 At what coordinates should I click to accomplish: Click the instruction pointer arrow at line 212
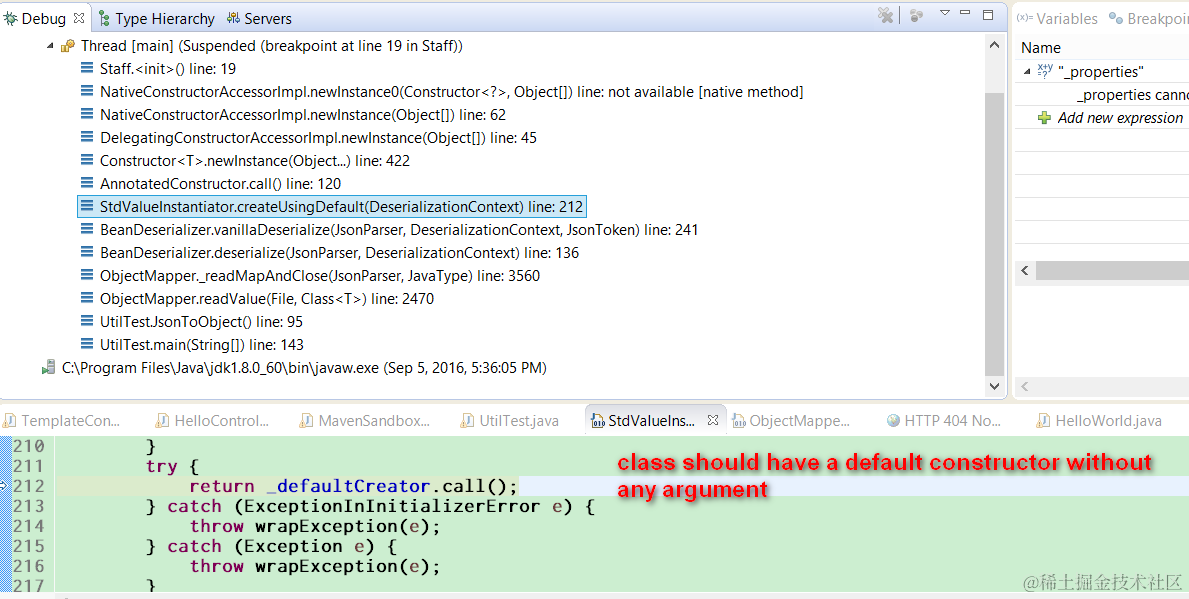pos(4,486)
